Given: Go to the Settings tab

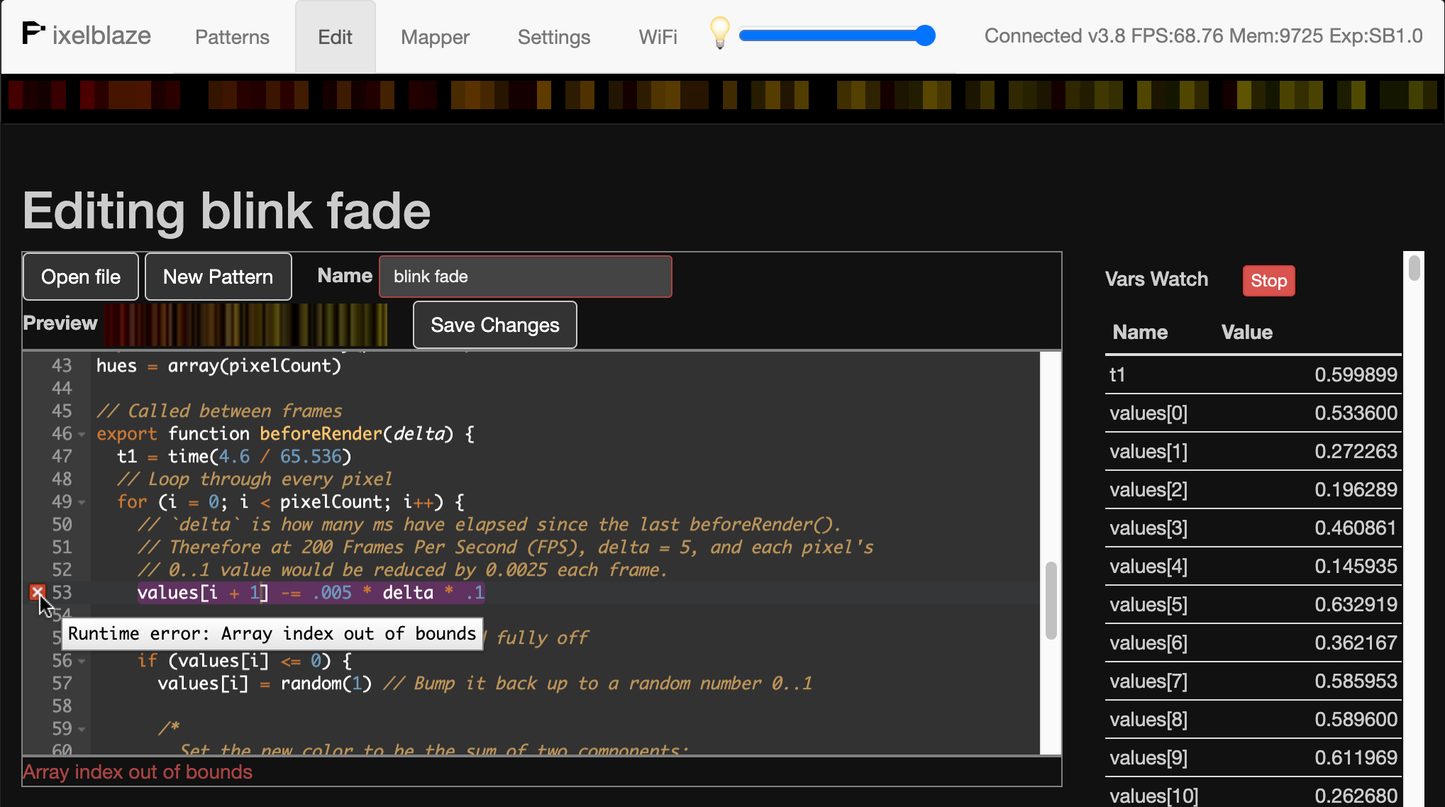Looking at the screenshot, I should pos(554,37).
